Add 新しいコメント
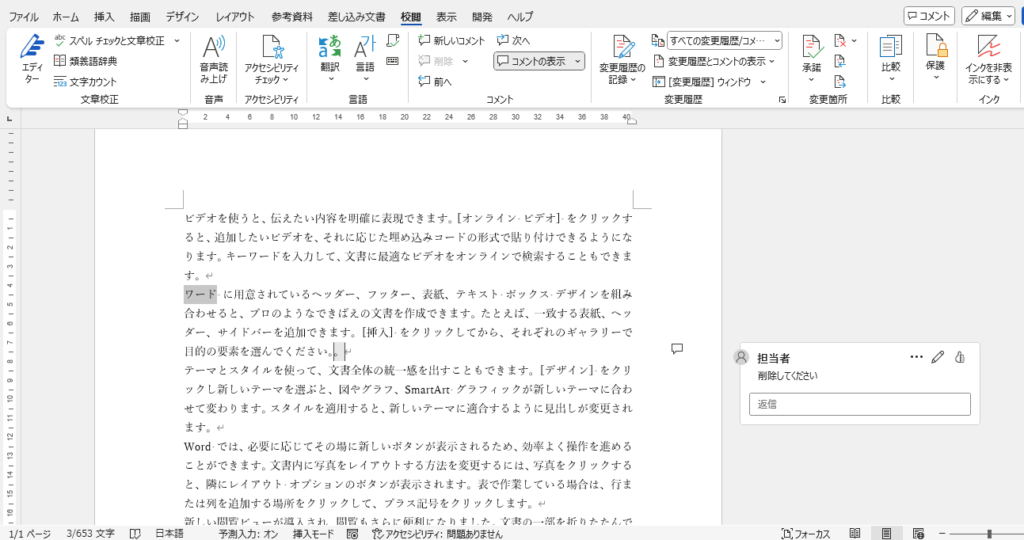The width and height of the screenshot is (1024, 540). (452, 40)
